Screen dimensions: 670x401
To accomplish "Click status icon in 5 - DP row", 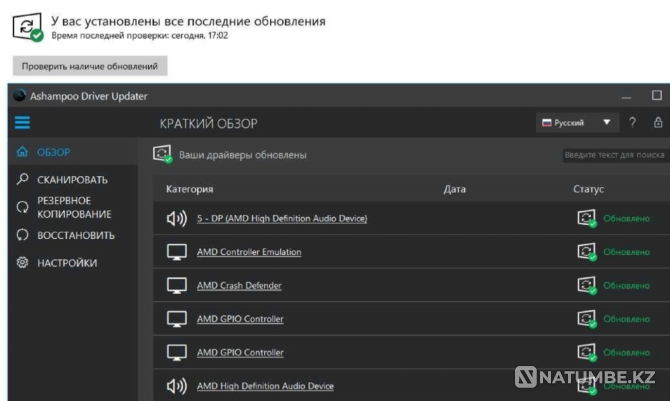I will [x=587, y=218].
